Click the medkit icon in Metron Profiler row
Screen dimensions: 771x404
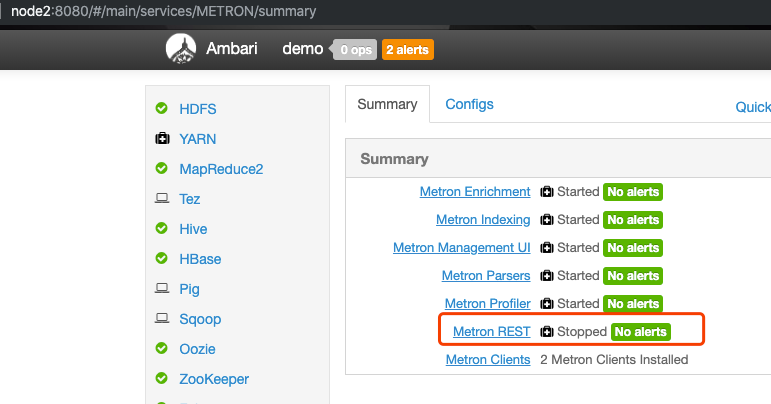point(547,304)
